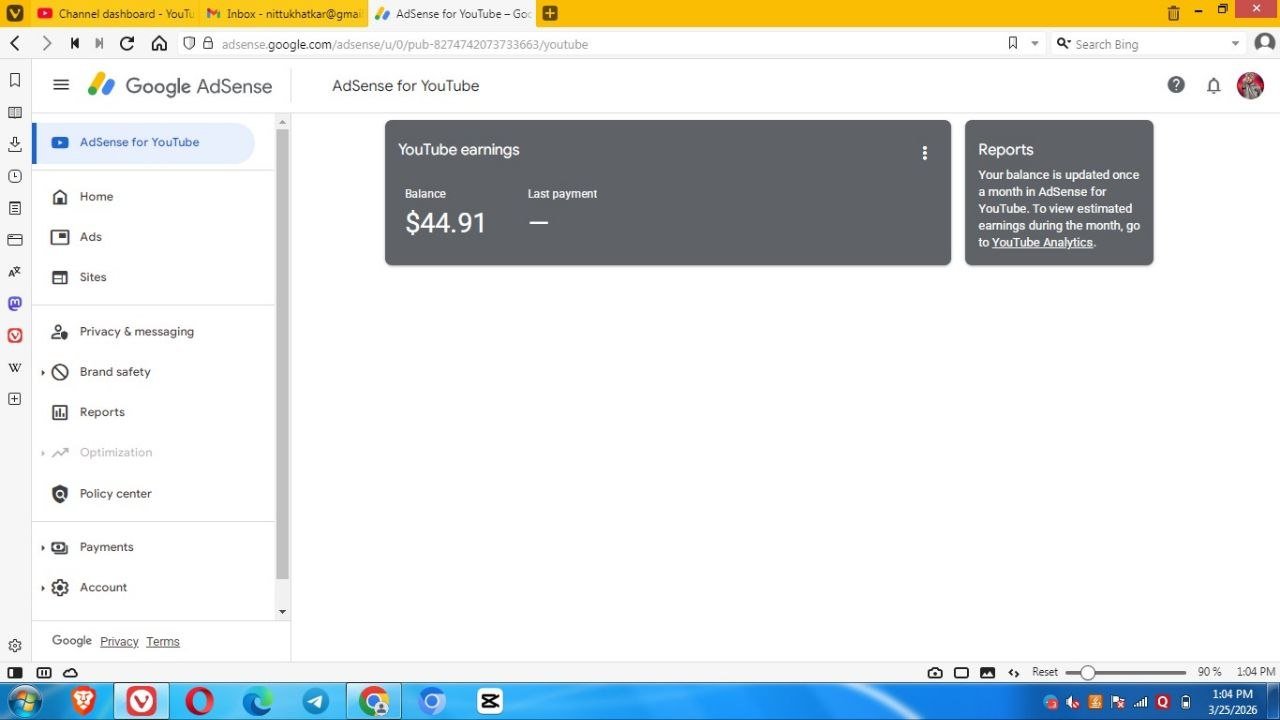
Task: Open YouTube earnings three-dot options menu
Action: 924,153
